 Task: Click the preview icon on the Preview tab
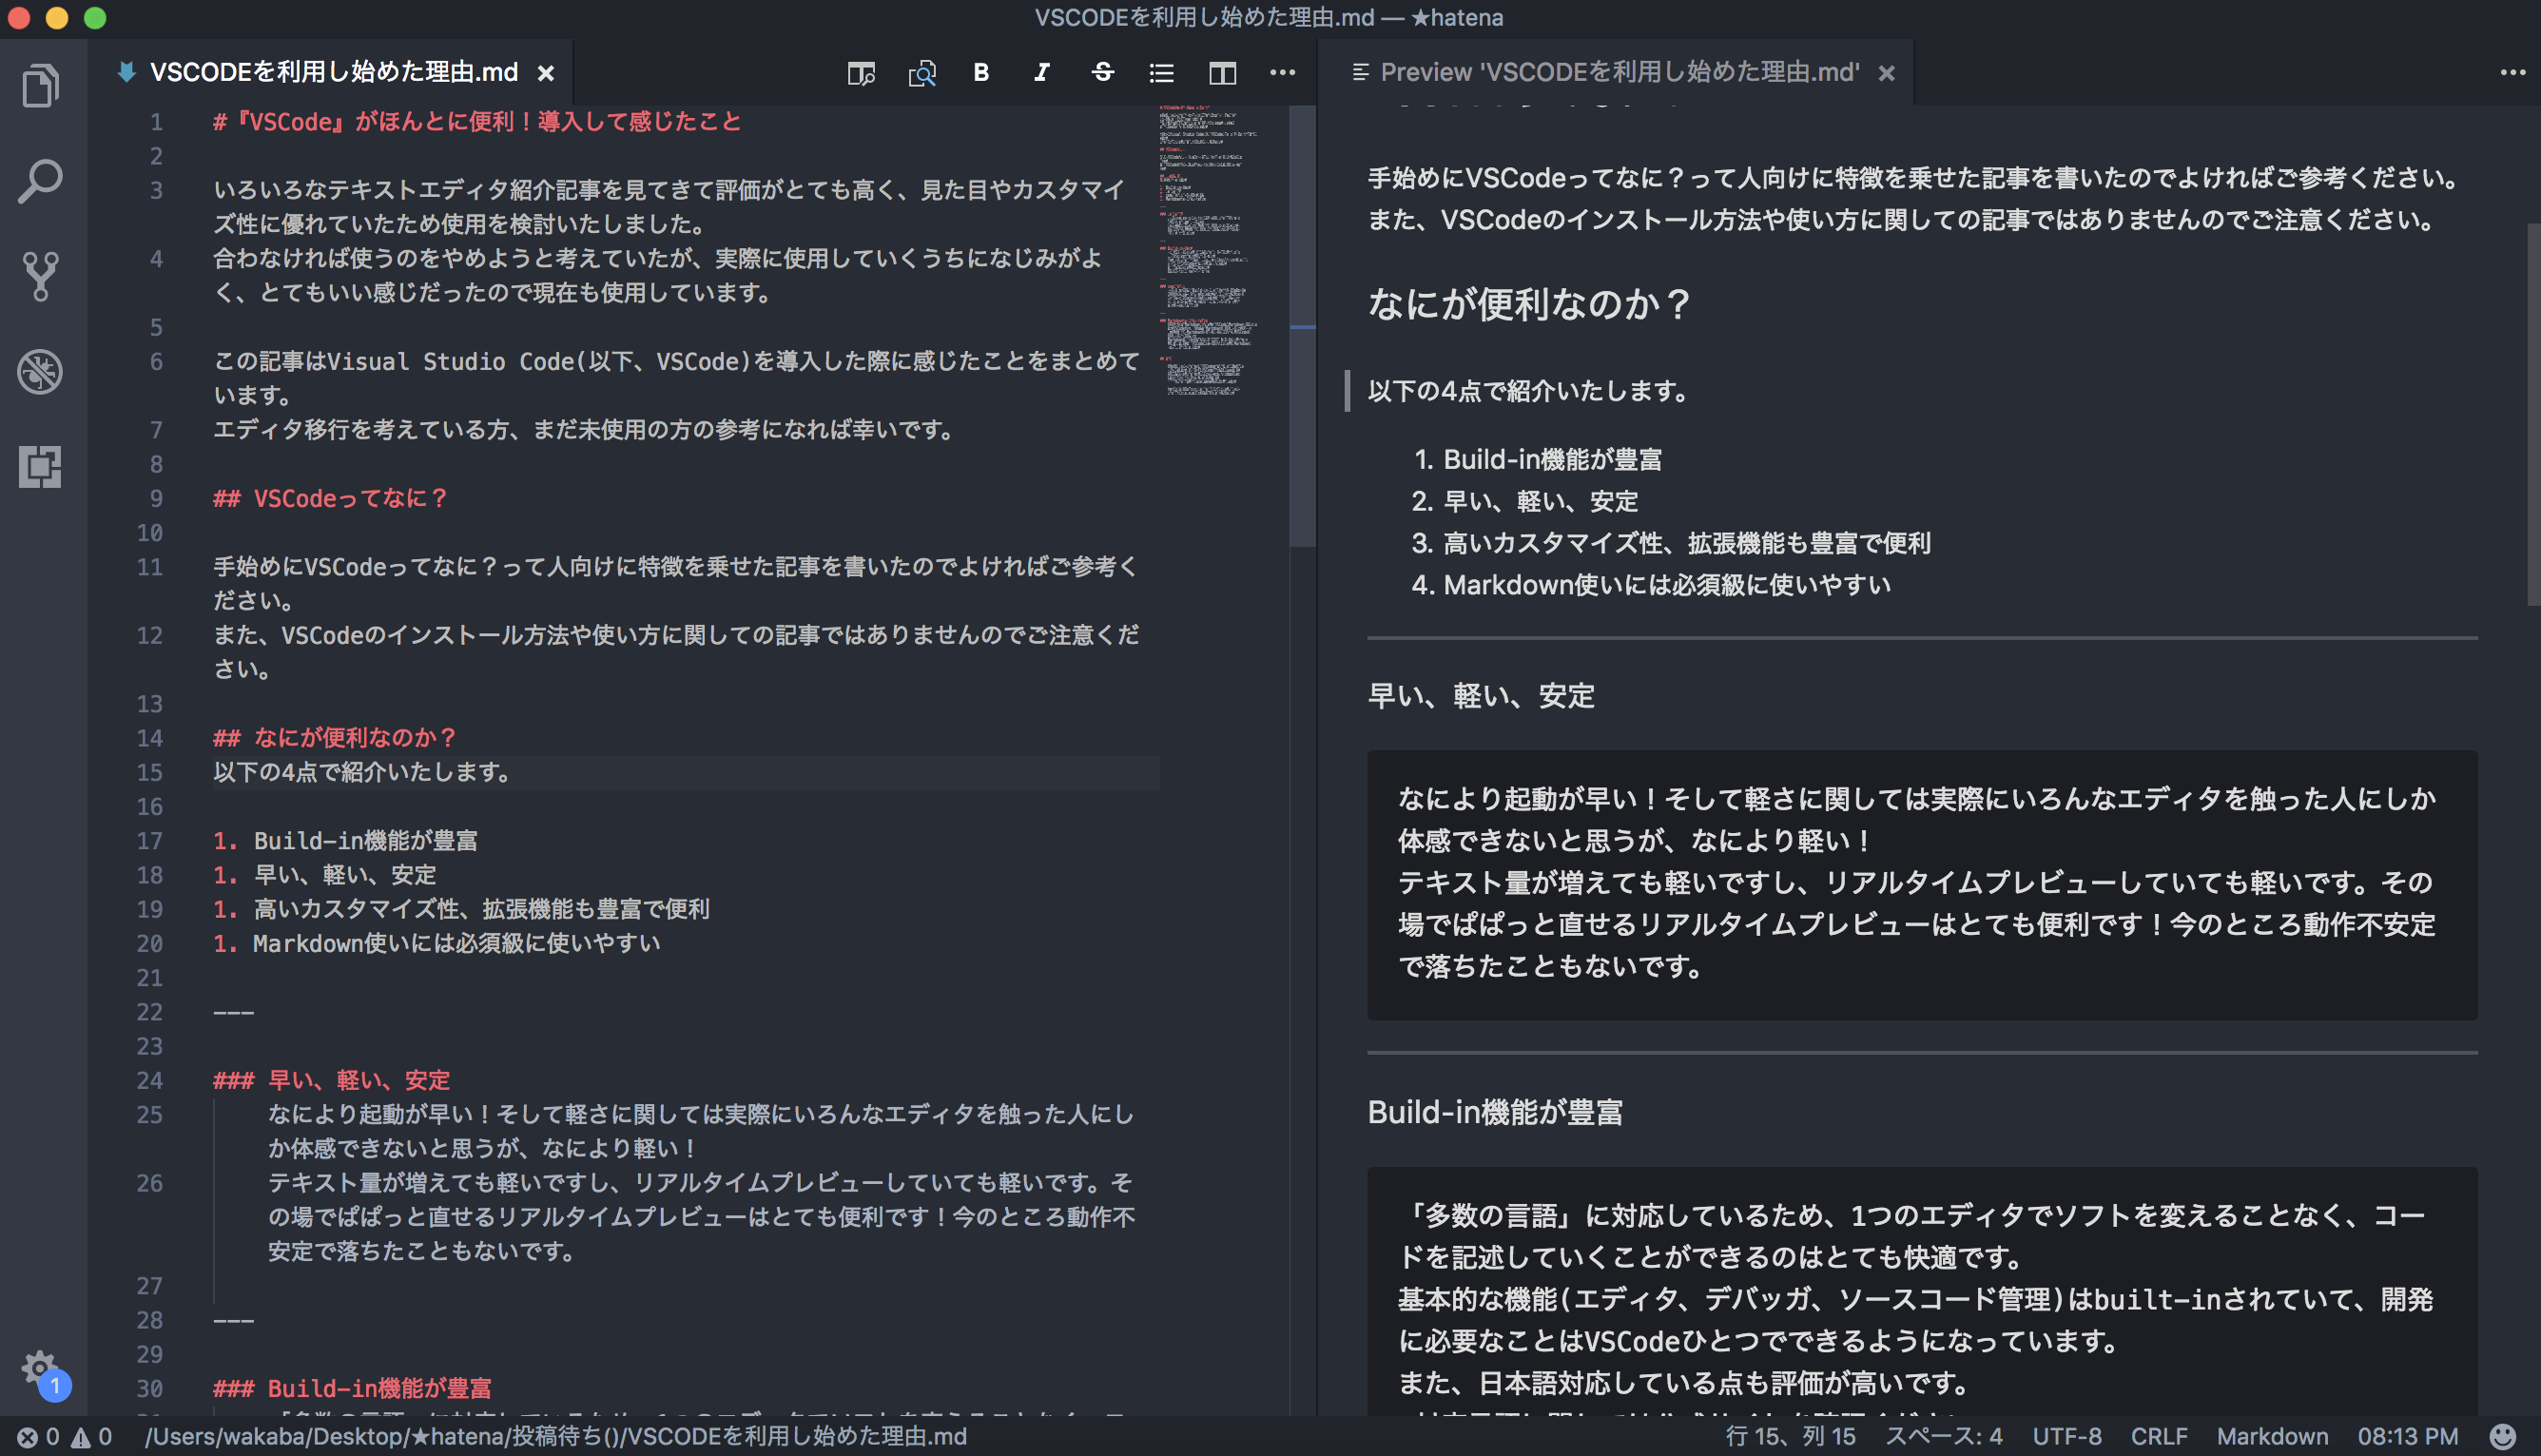1360,72
